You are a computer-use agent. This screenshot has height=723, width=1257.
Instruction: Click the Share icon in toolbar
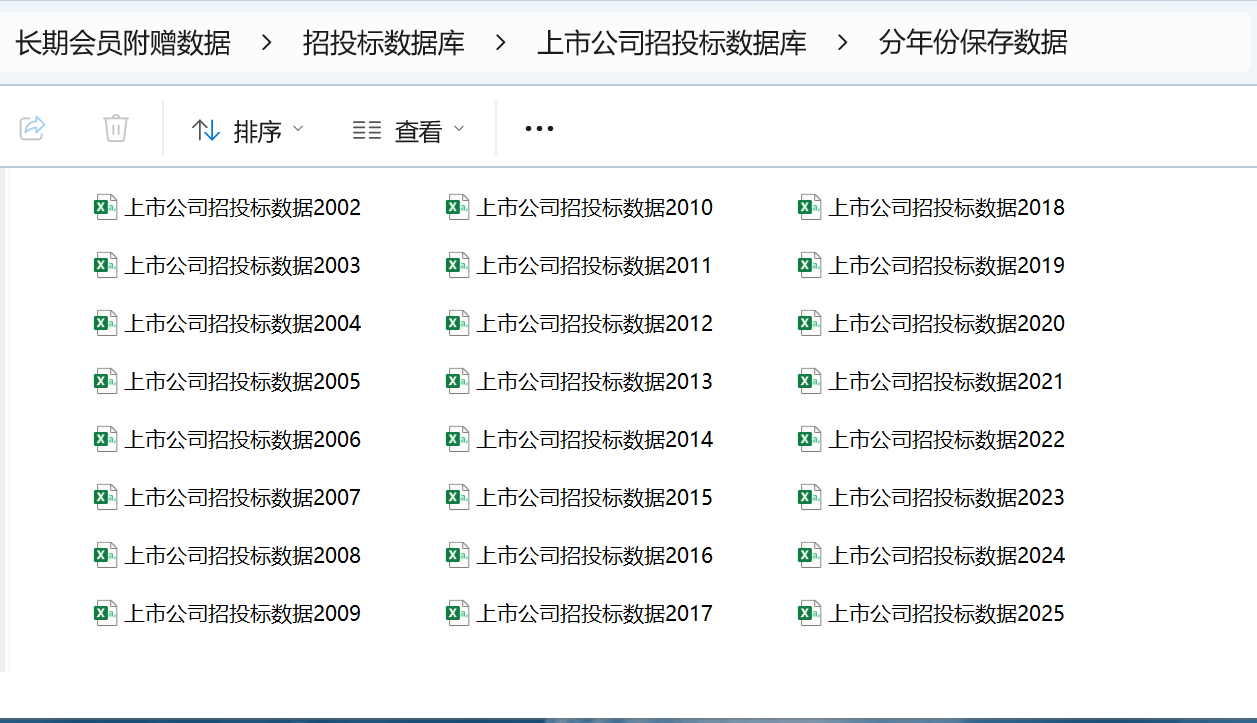(x=33, y=128)
